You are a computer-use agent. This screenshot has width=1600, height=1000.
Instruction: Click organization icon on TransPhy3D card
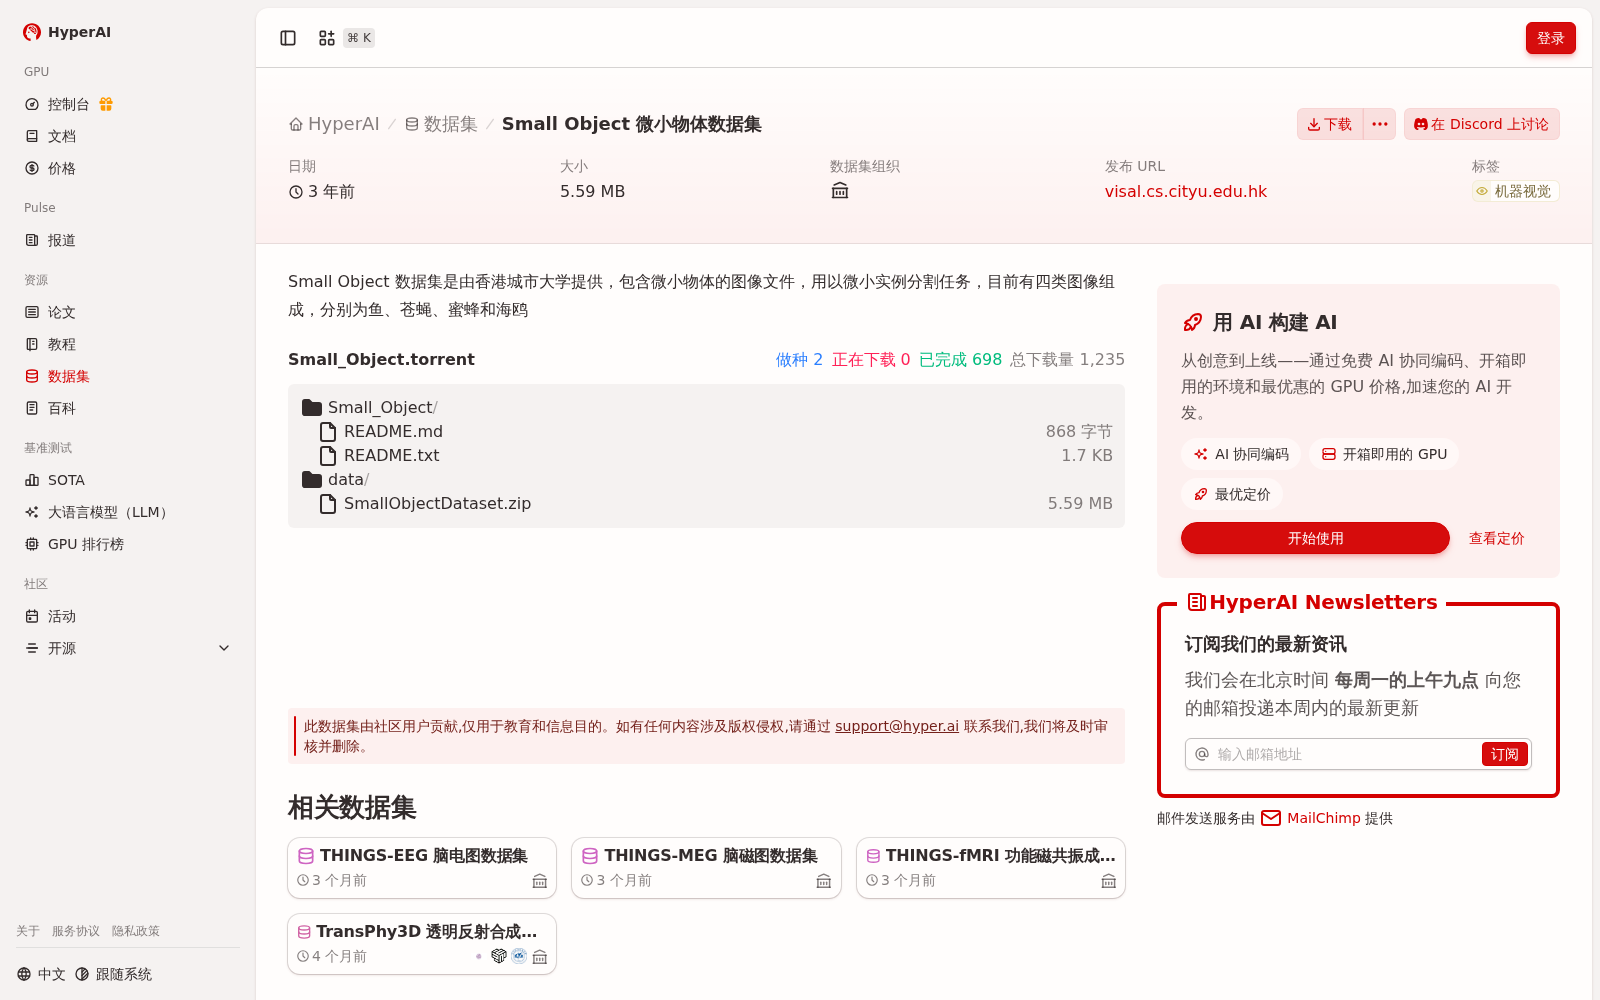540,957
